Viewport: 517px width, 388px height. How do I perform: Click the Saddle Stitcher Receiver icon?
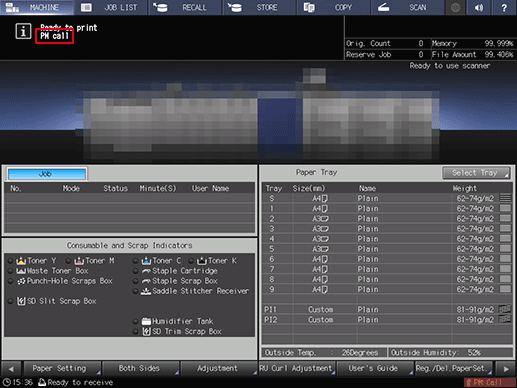coord(146,291)
